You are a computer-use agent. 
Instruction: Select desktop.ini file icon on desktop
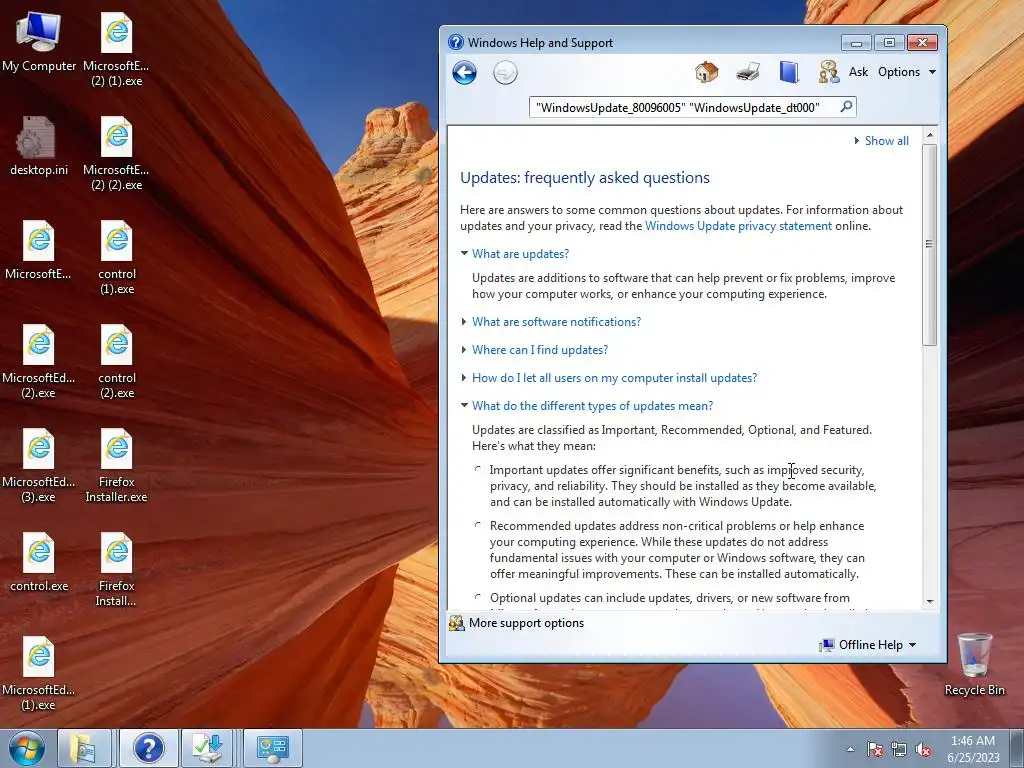(39, 146)
